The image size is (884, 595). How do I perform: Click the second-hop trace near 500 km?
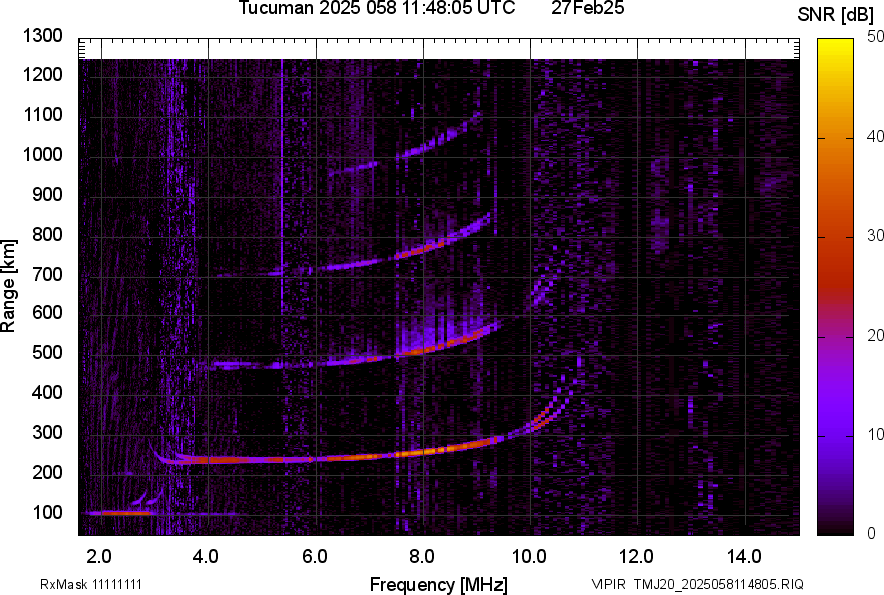pos(430,349)
